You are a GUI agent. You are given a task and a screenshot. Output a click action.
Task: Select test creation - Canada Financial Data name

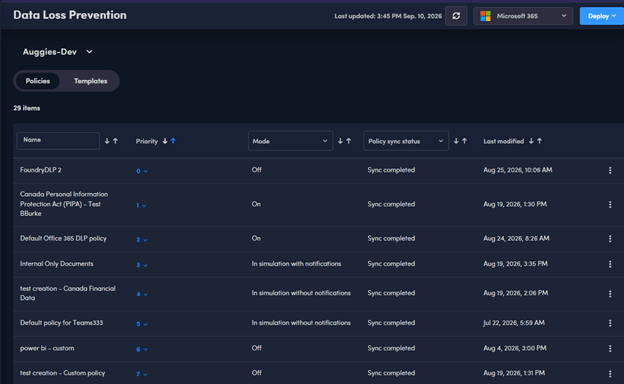[68, 293]
